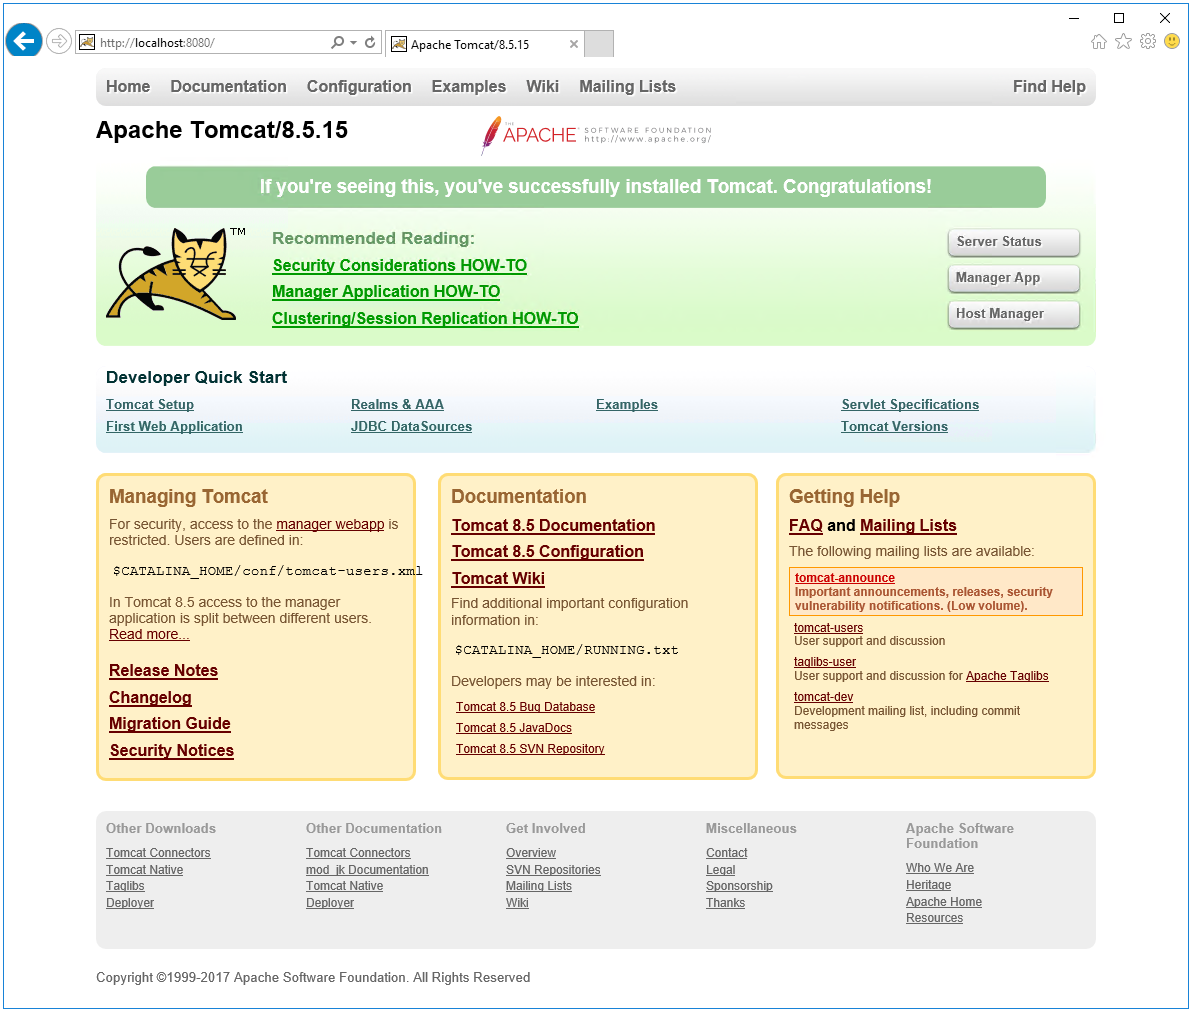Open the Migration Guide link
This screenshot has width=1192, height=1013.
coord(170,724)
